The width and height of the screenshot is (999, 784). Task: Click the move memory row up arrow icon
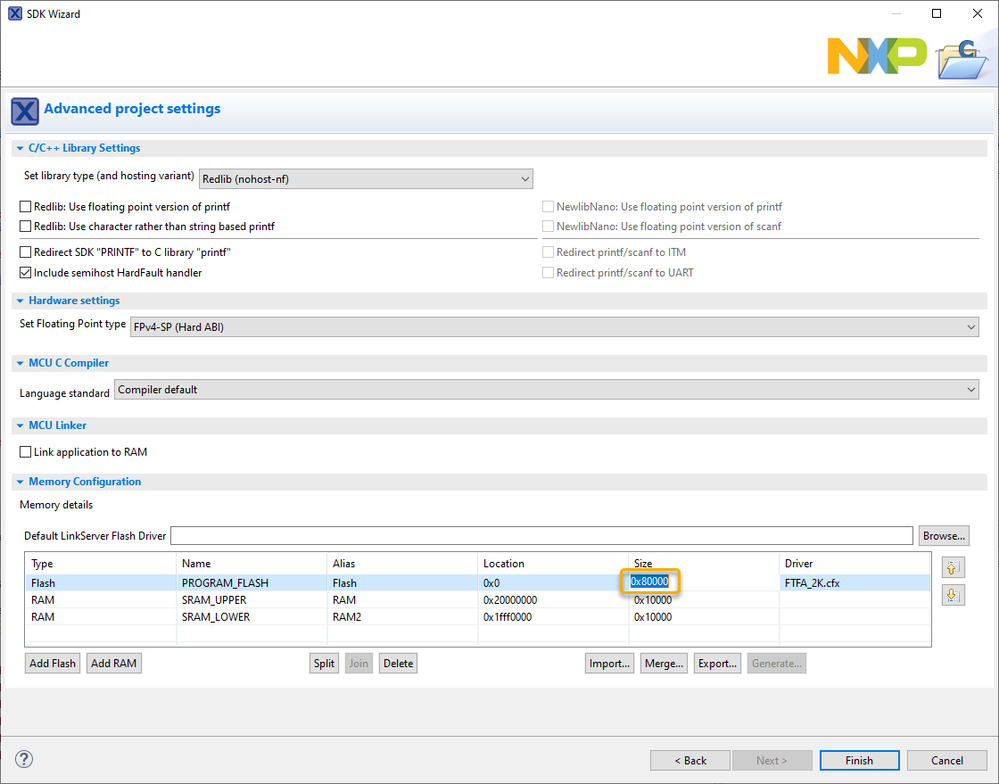coord(952,568)
